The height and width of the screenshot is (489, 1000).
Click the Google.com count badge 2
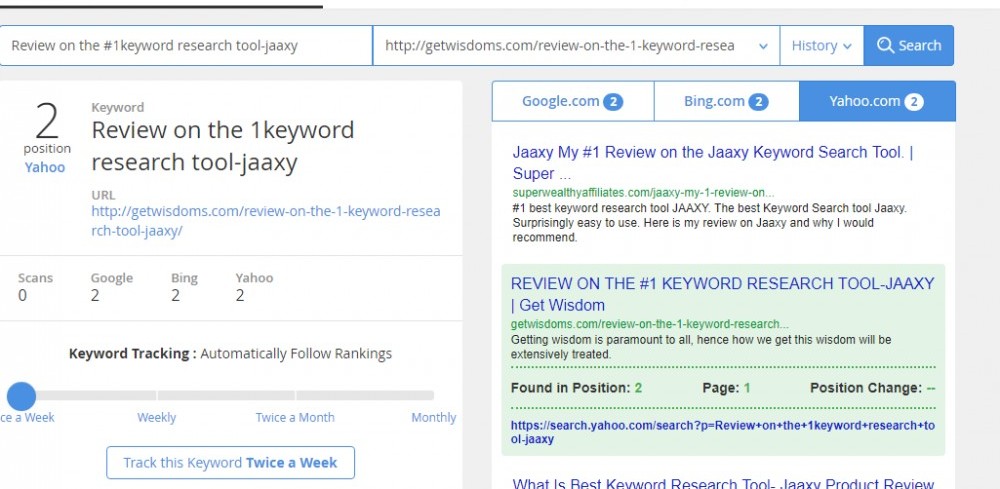tap(613, 101)
